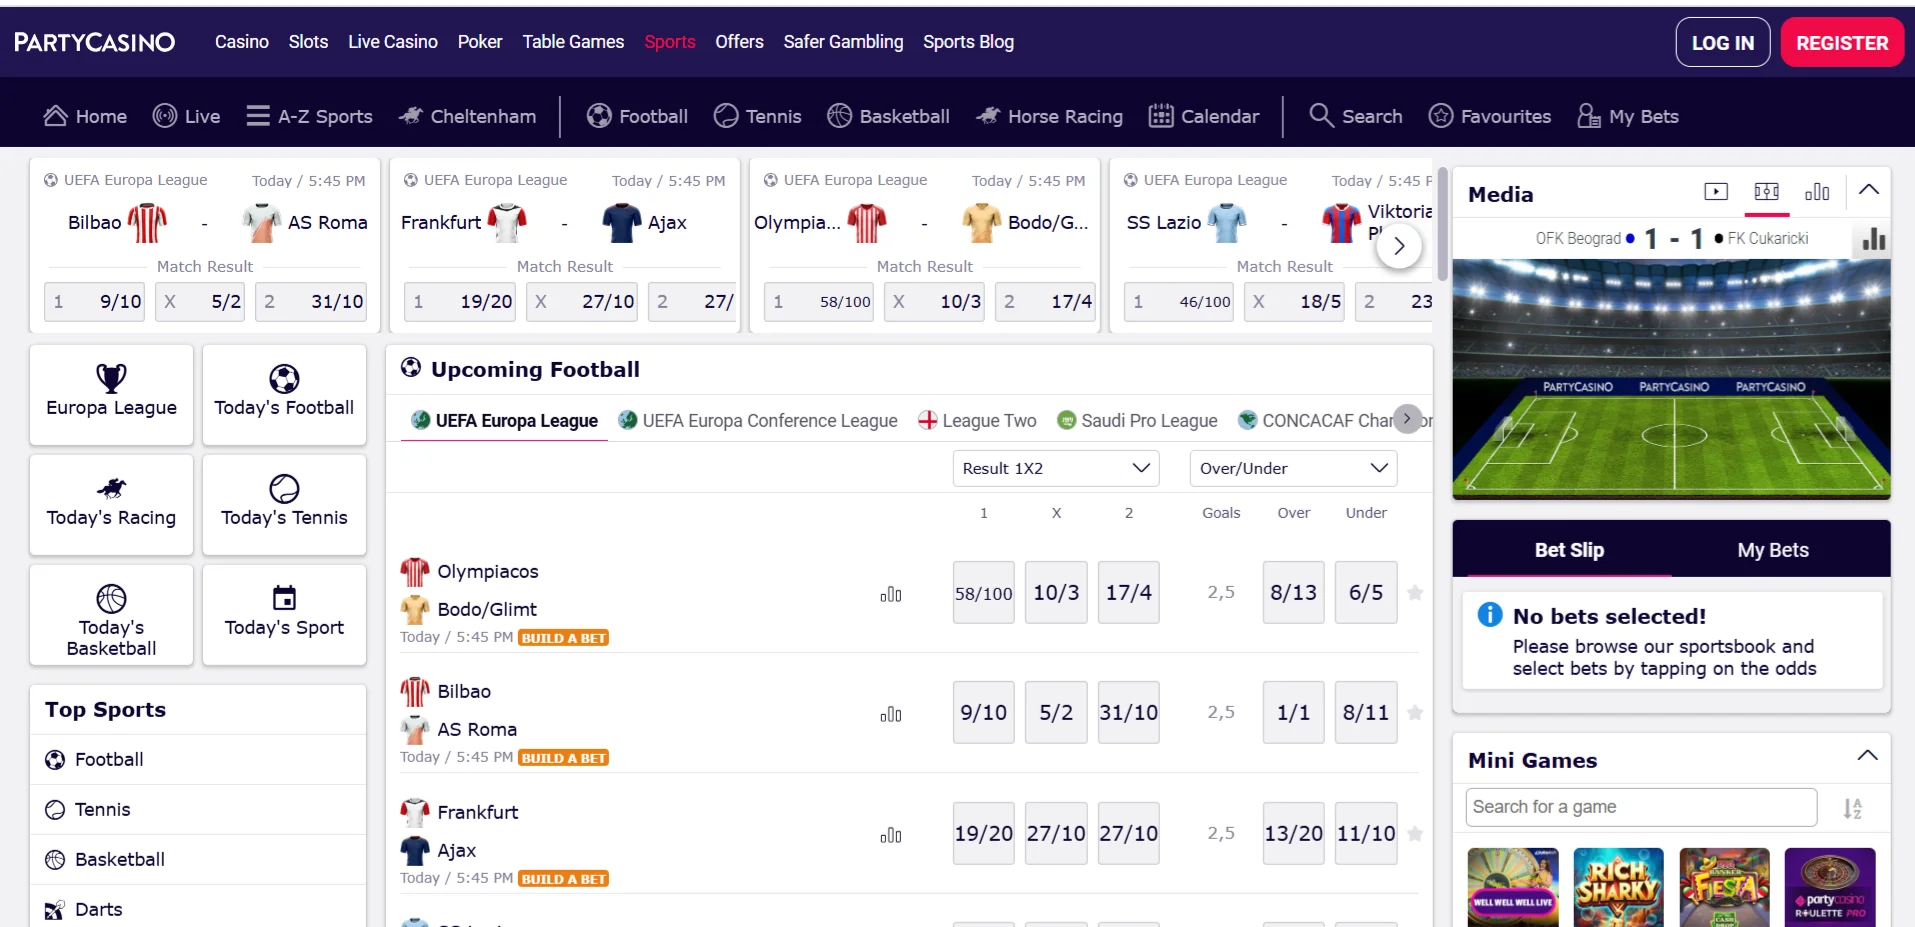1915x927 pixels.
Task: Open Darts in Top Sports list
Action: tap(198, 909)
